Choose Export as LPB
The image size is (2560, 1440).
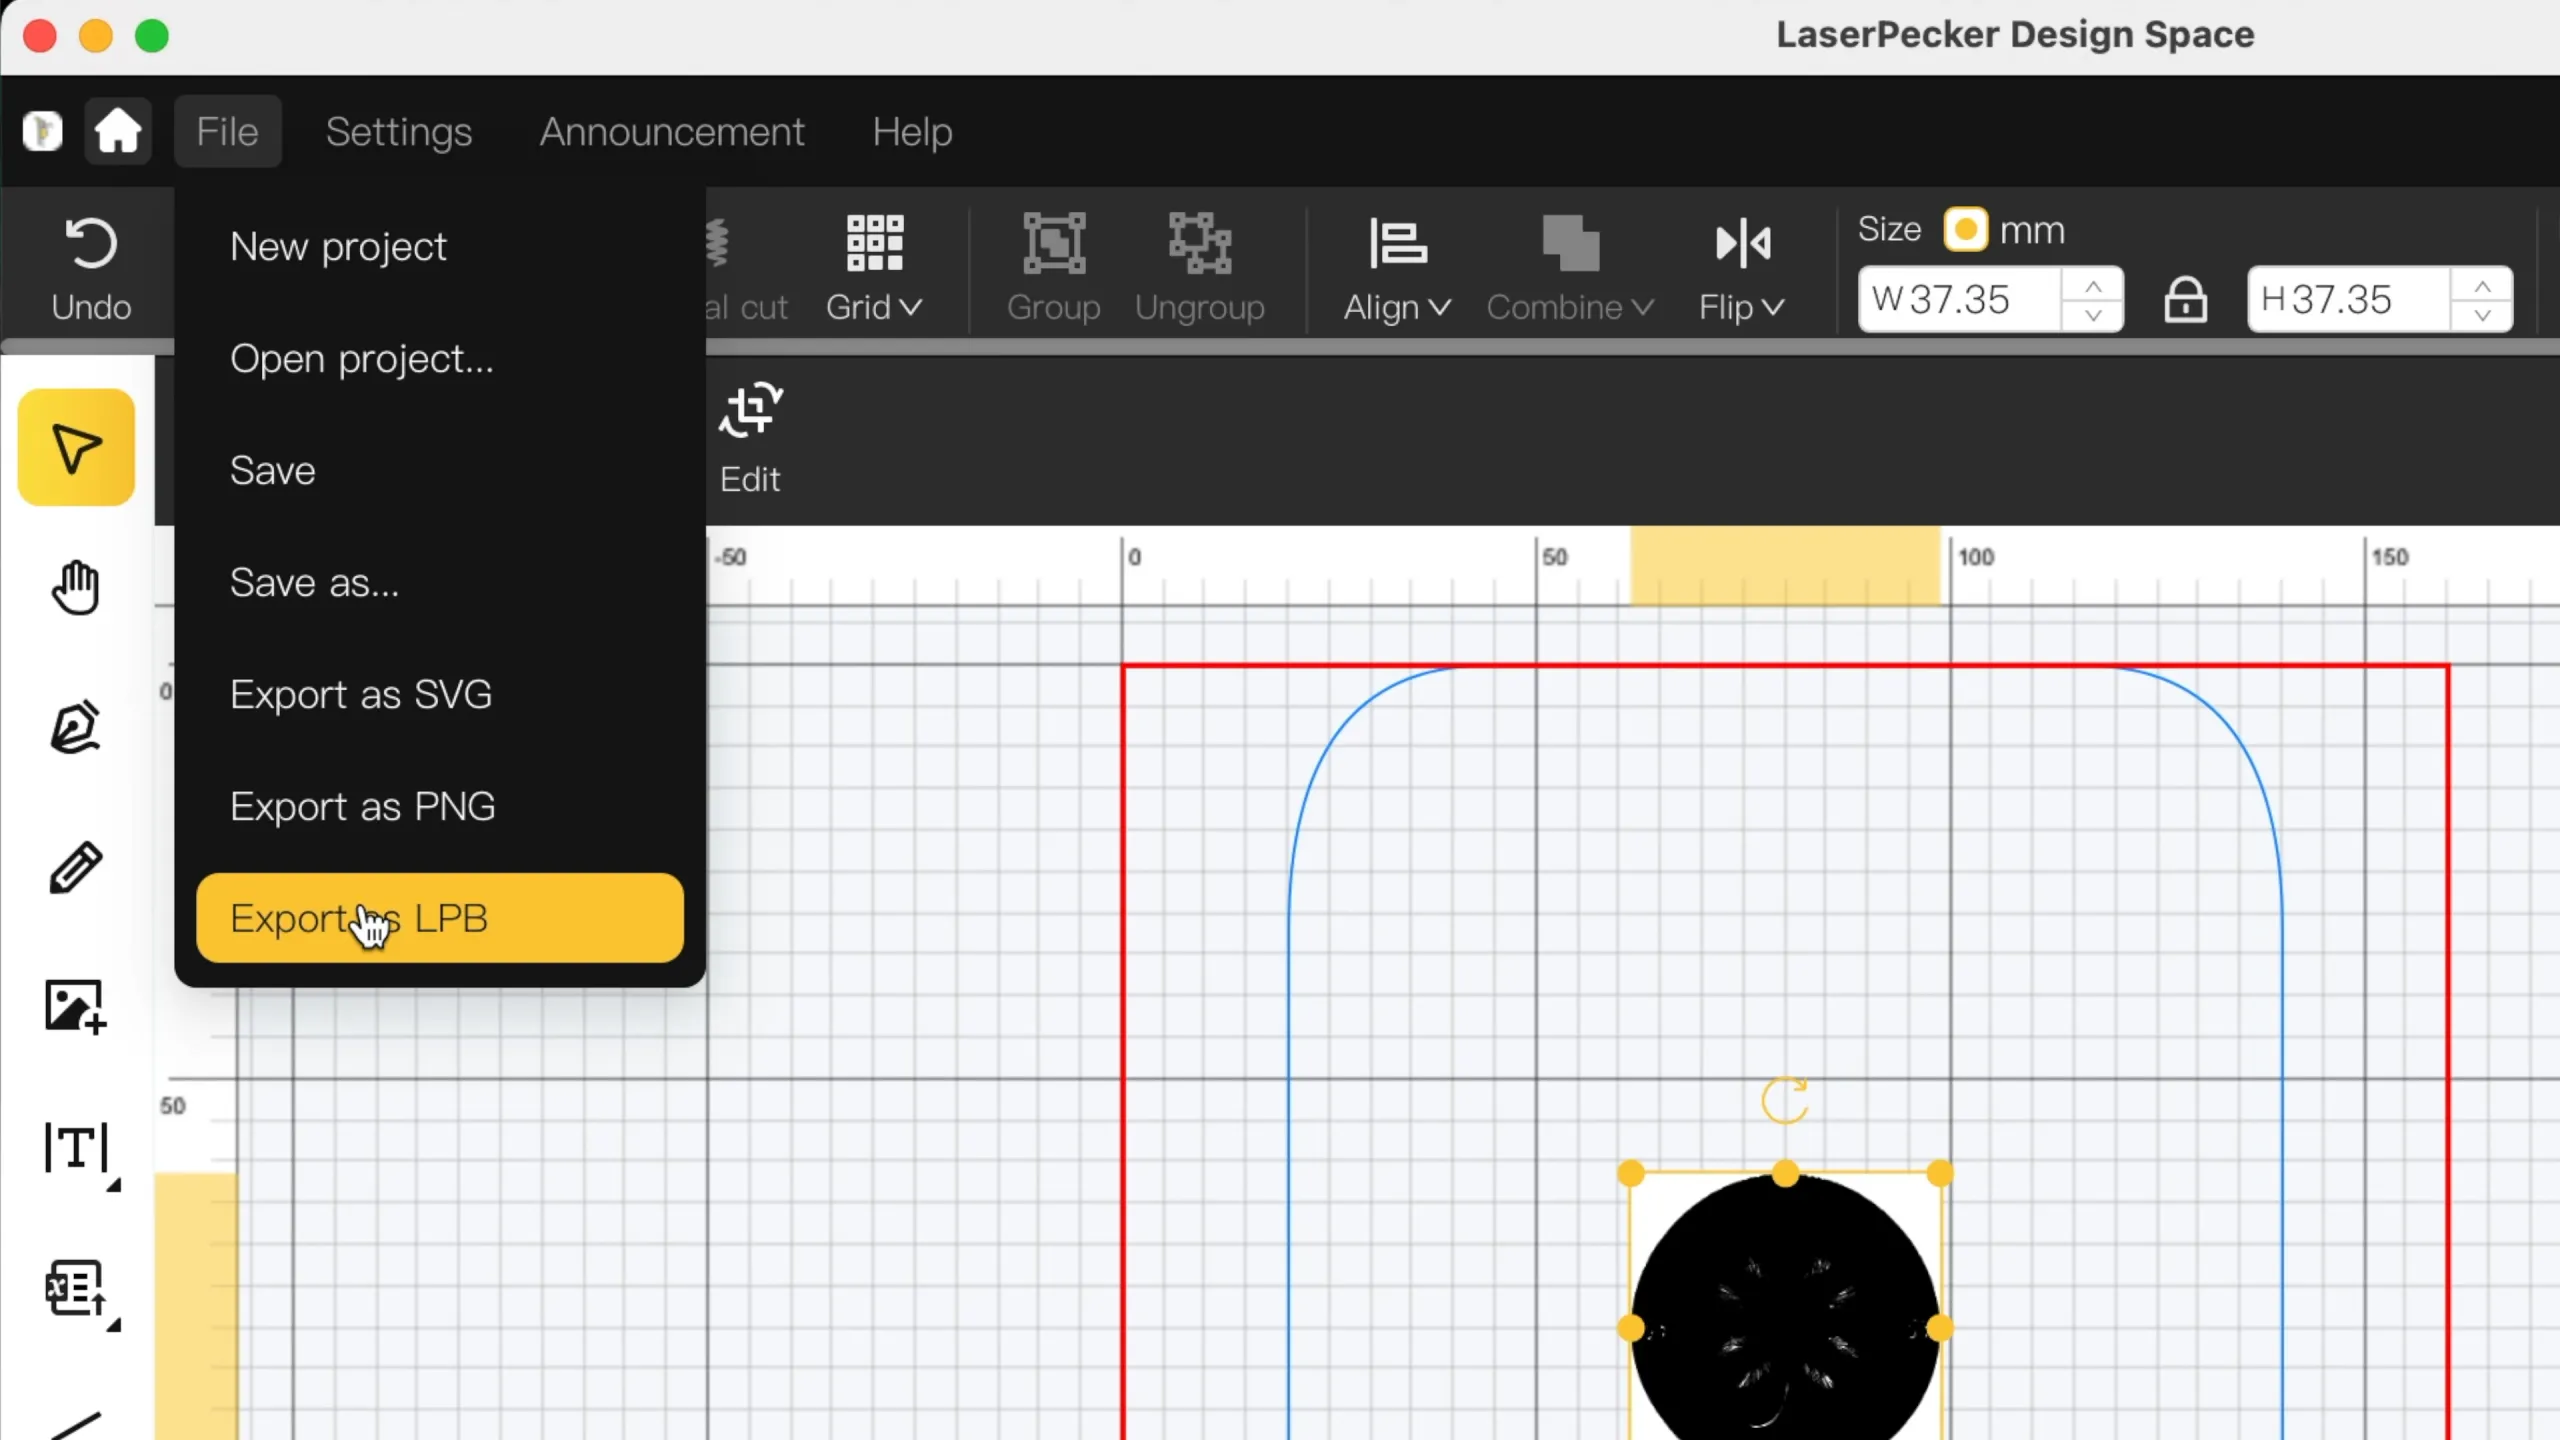[x=440, y=918]
